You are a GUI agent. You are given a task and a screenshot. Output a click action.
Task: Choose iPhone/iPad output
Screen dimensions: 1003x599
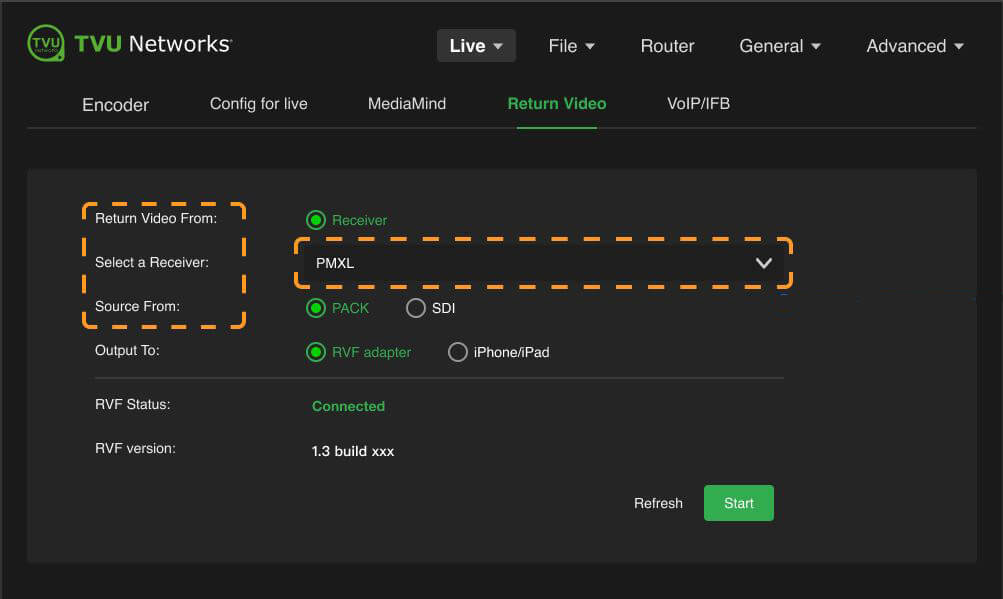coord(457,352)
